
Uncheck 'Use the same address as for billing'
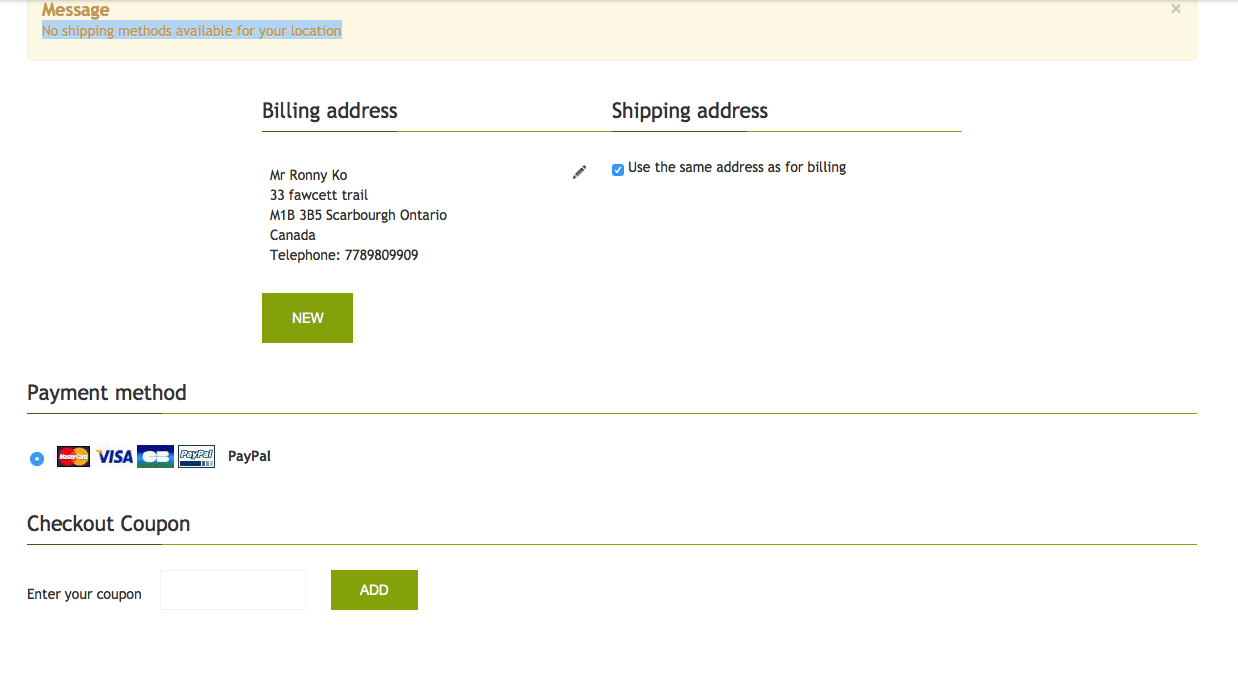coord(618,169)
